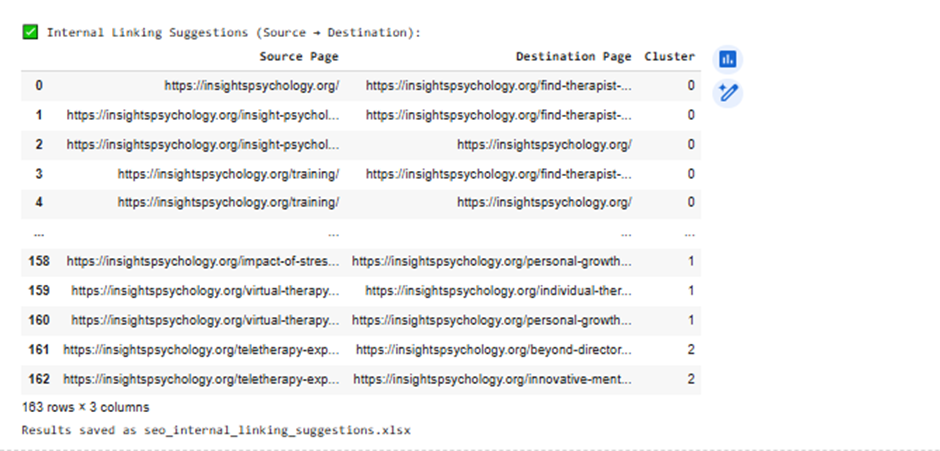Click the chart suggestion icon beside the table
The height and width of the screenshot is (451, 940).
tap(727, 60)
